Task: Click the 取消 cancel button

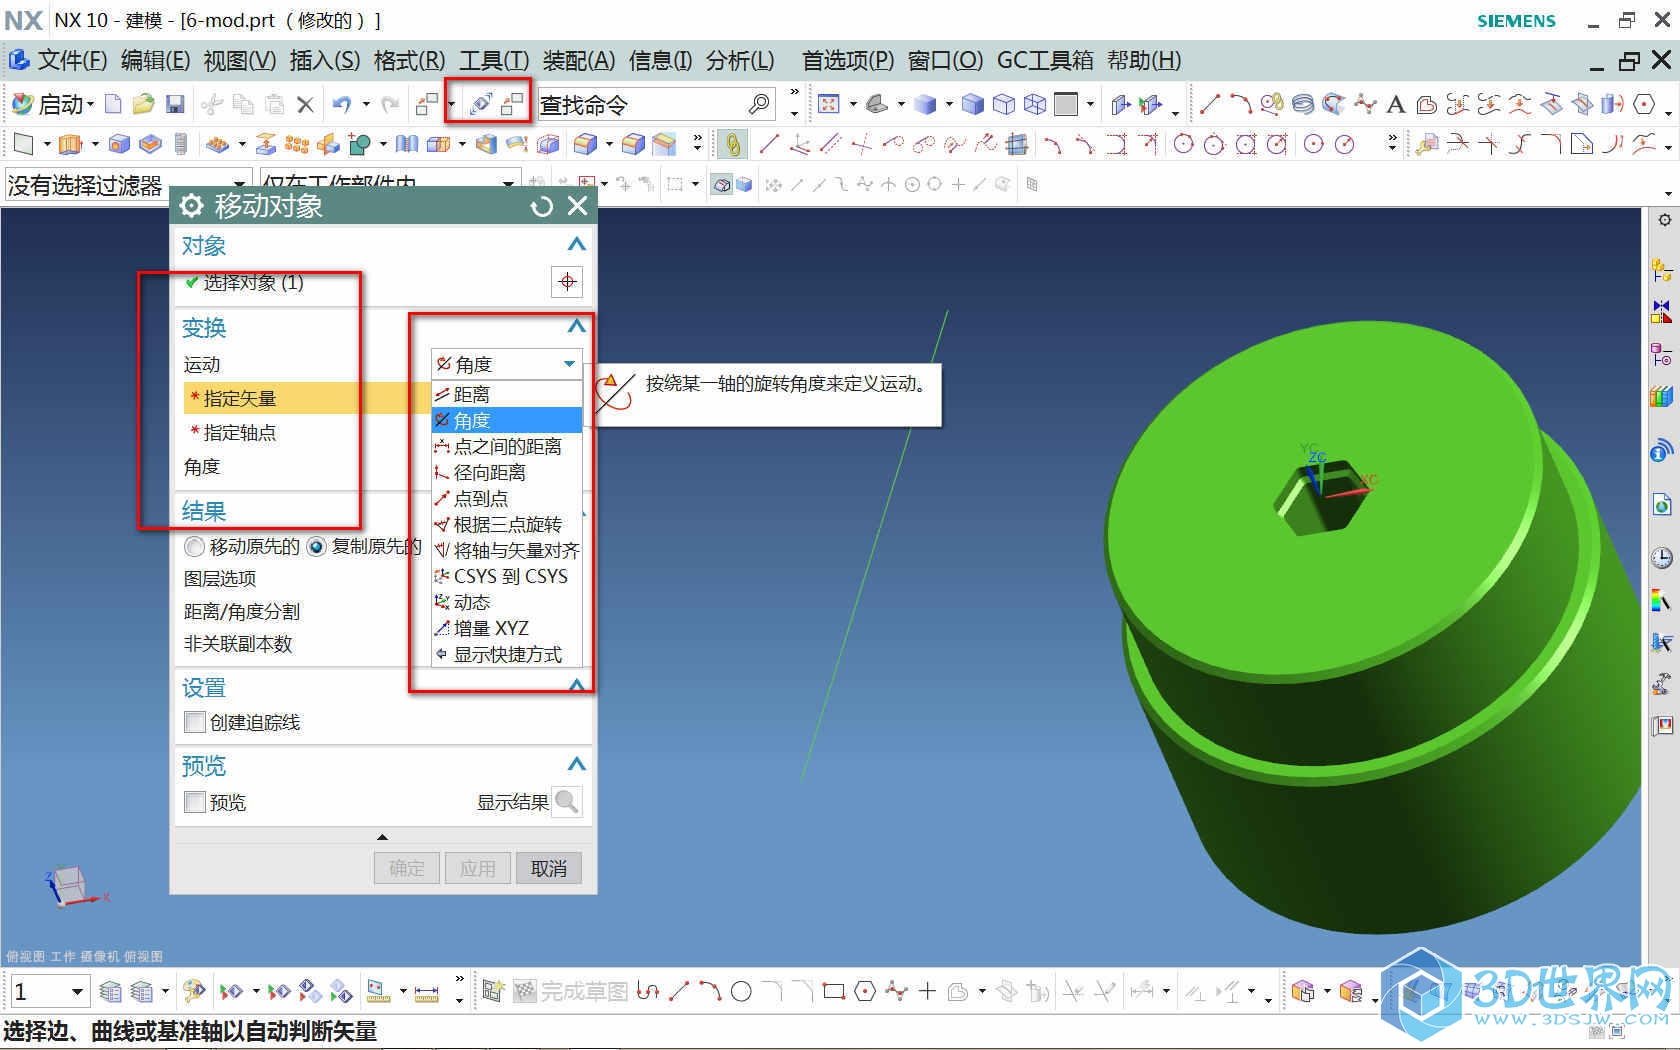Action: (548, 868)
